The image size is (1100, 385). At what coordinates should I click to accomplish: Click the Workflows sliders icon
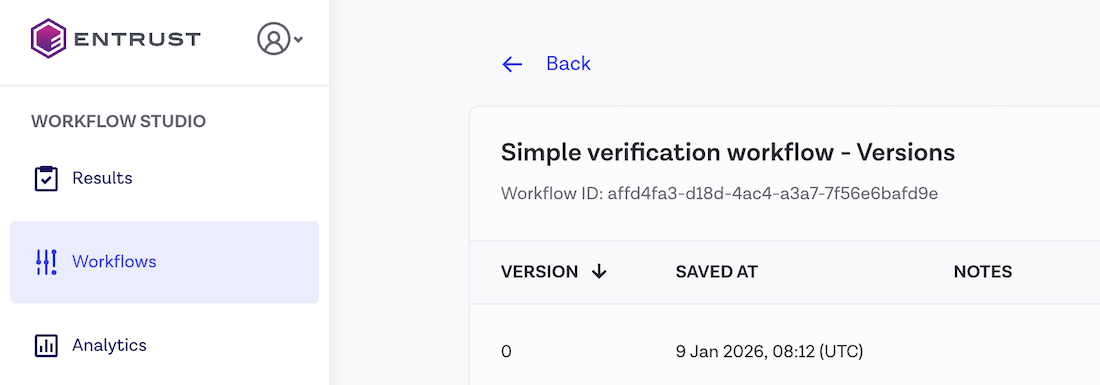pos(46,262)
